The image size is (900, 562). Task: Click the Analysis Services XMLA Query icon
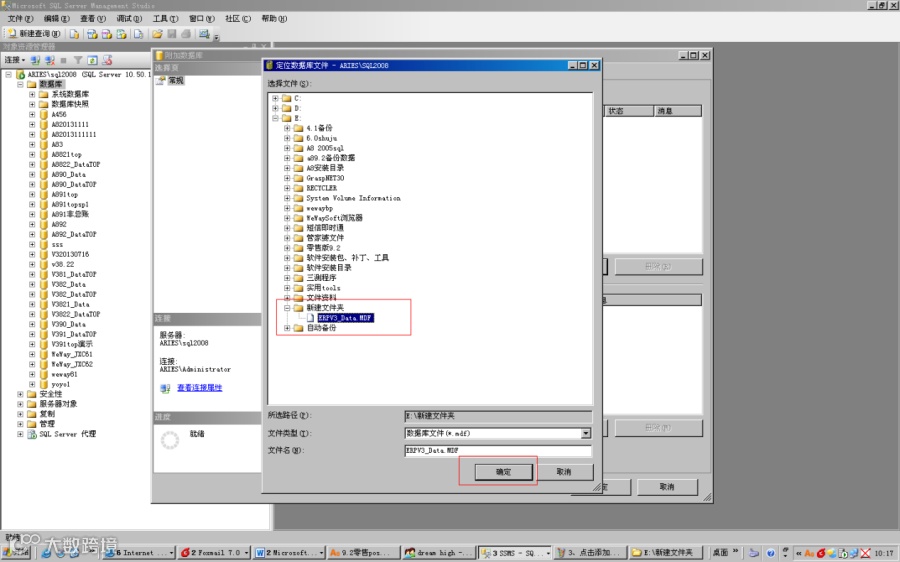121,34
